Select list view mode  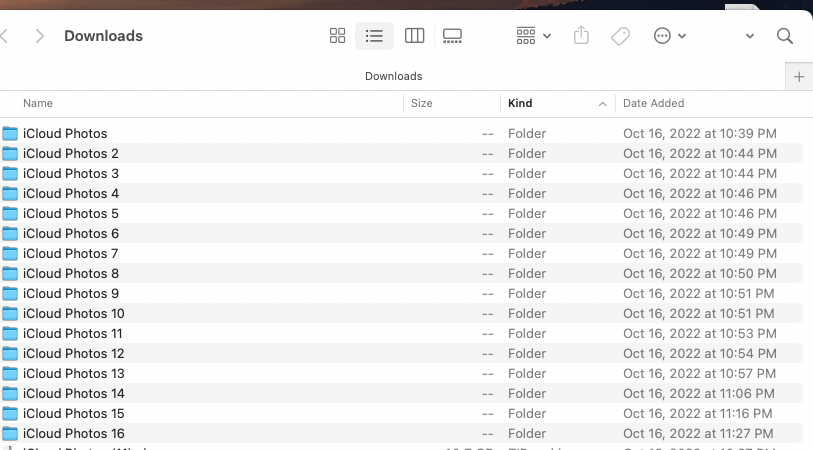pos(374,36)
